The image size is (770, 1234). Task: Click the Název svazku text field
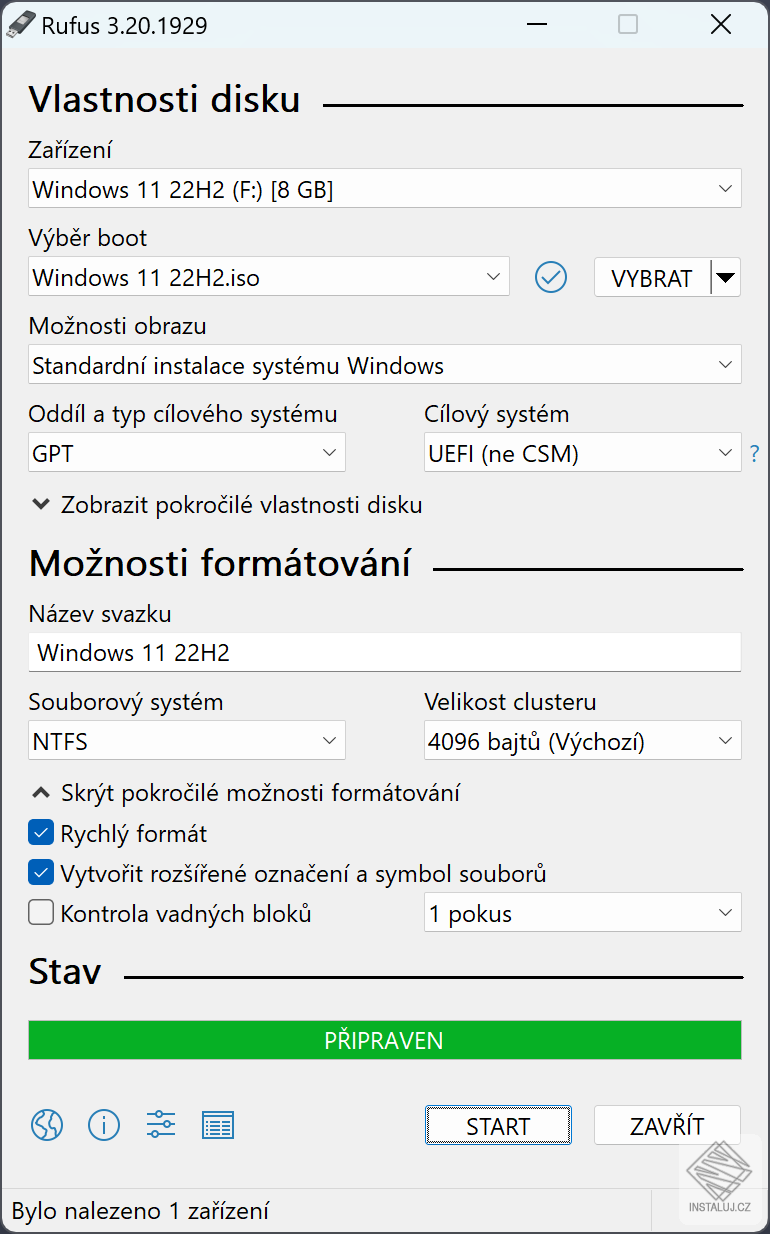coord(384,653)
